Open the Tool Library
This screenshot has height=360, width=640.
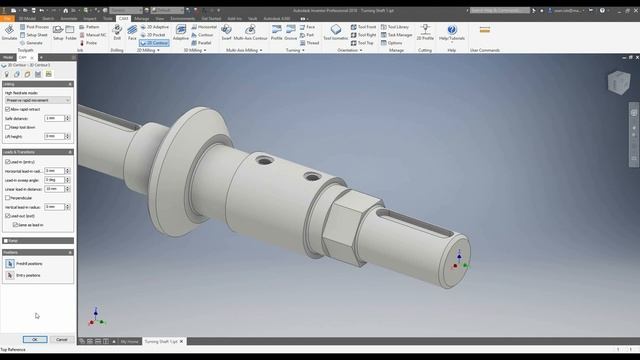[395, 27]
